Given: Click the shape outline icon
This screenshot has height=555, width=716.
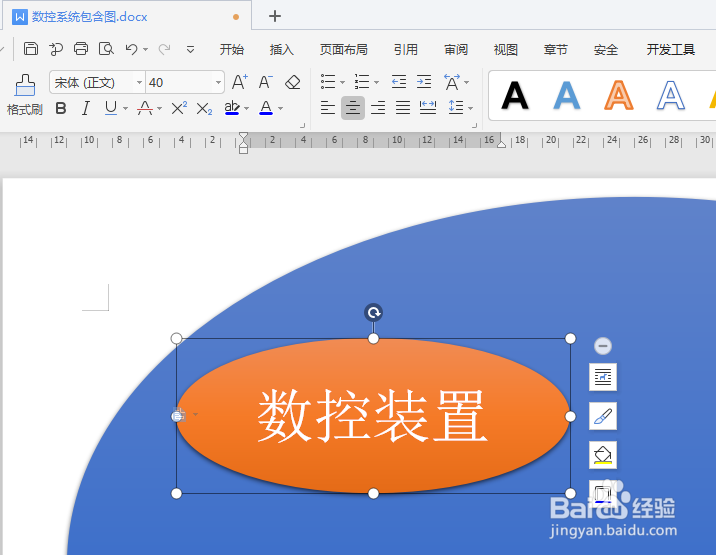Looking at the screenshot, I should 603,493.
